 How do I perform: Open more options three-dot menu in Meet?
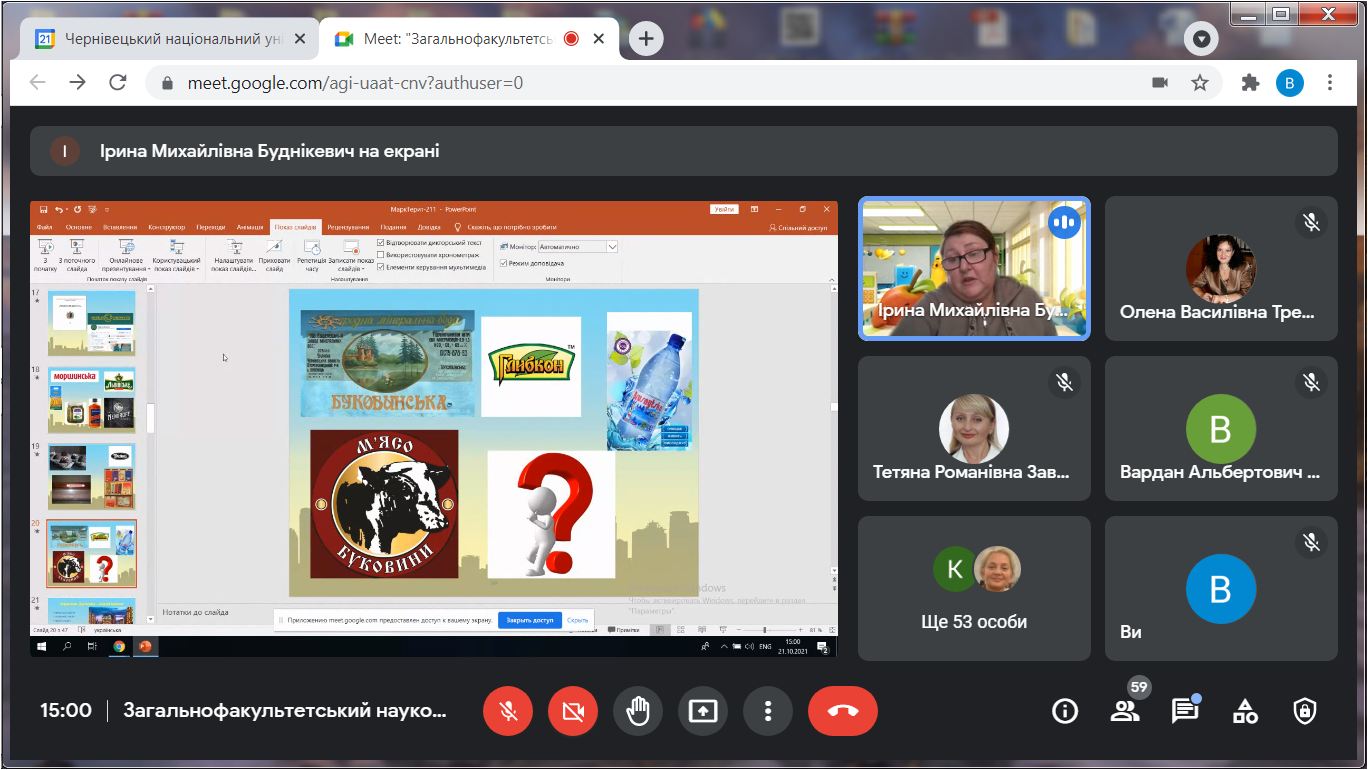(x=768, y=711)
